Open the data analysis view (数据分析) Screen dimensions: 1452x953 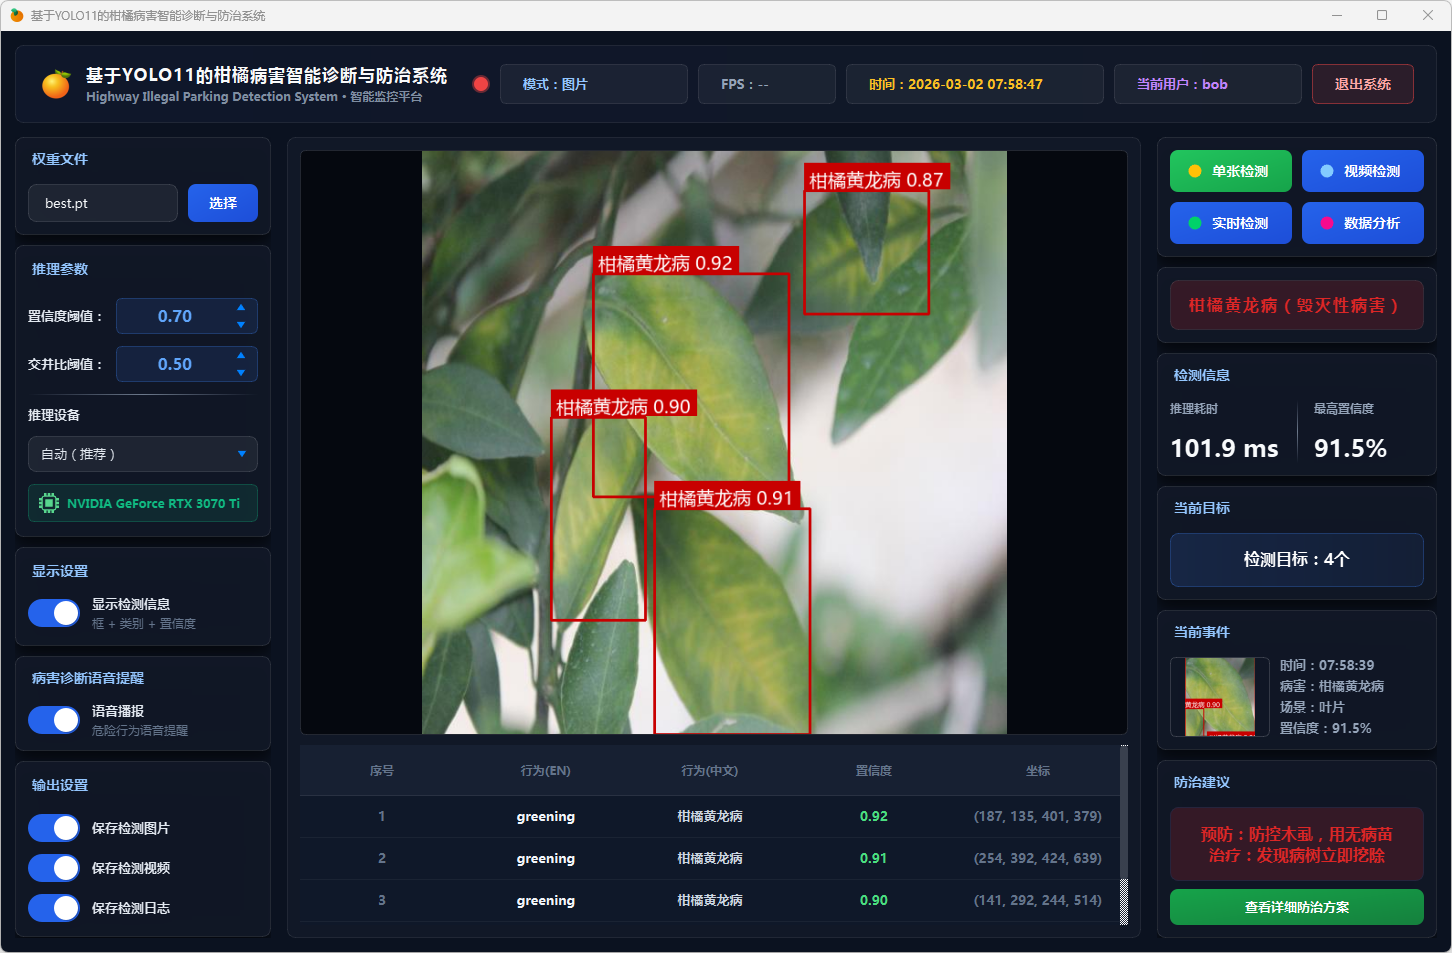click(1362, 223)
